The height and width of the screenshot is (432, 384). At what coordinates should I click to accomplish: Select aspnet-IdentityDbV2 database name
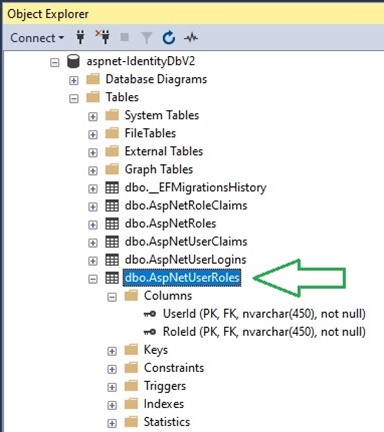click(141, 61)
